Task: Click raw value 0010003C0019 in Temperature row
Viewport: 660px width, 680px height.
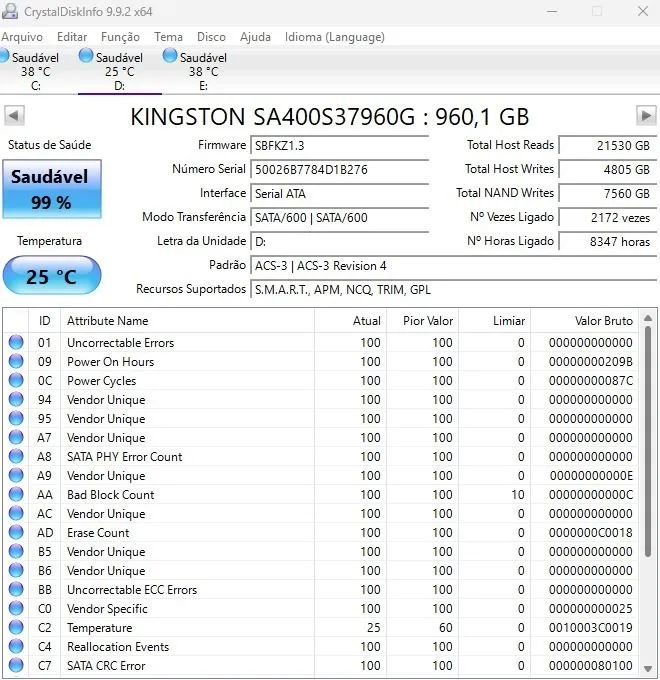Action: [591, 628]
